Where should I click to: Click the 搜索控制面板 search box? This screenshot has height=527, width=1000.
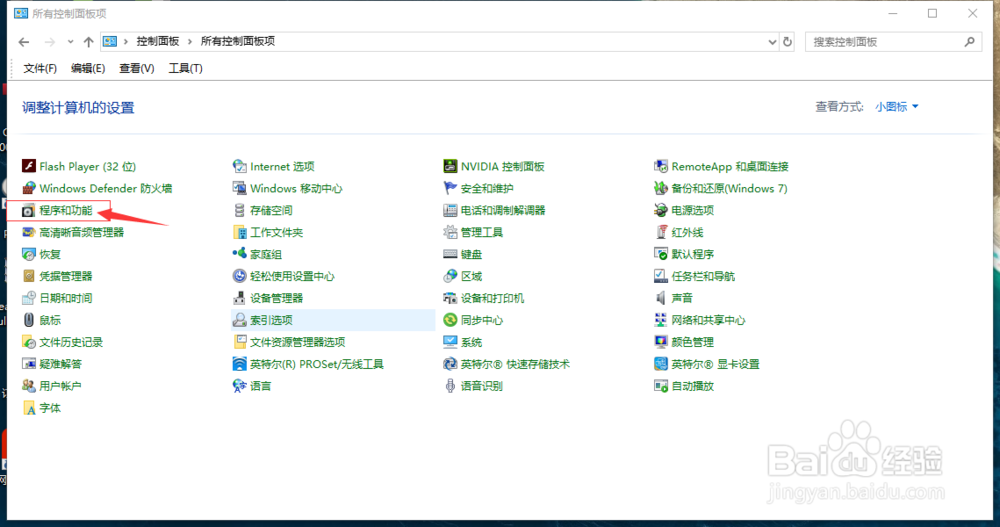point(893,42)
